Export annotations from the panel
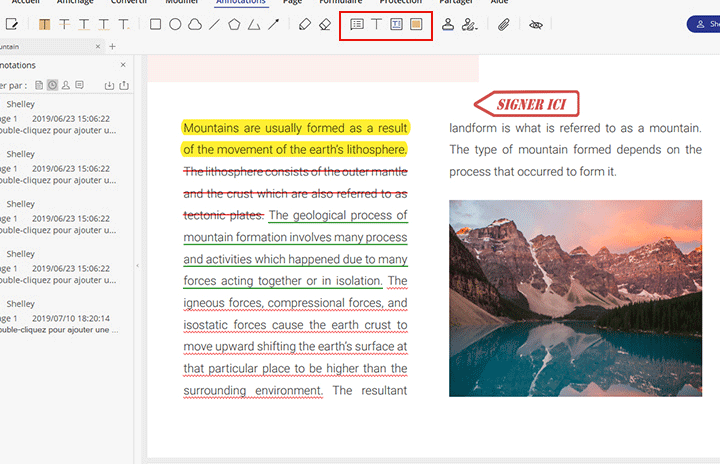This screenshot has width=720, height=464. (x=124, y=85)
